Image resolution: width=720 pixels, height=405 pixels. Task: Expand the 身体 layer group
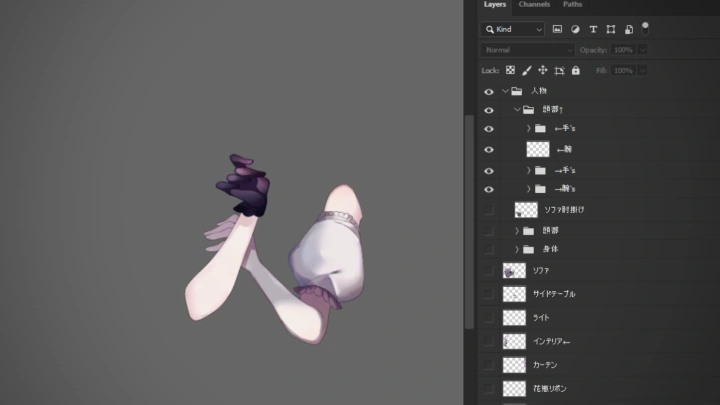(517, 249)
